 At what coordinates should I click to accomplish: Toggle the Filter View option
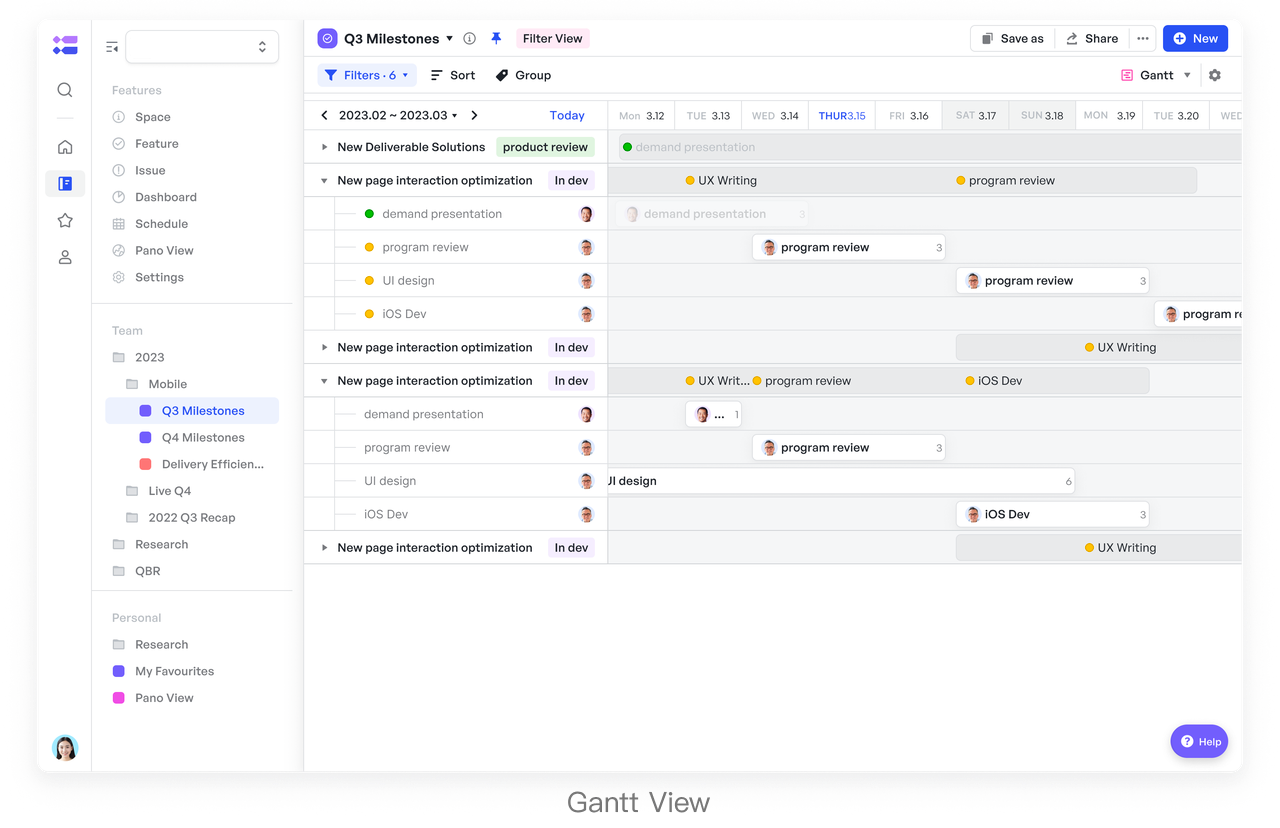pyautogui.click(x=552, y=38)
